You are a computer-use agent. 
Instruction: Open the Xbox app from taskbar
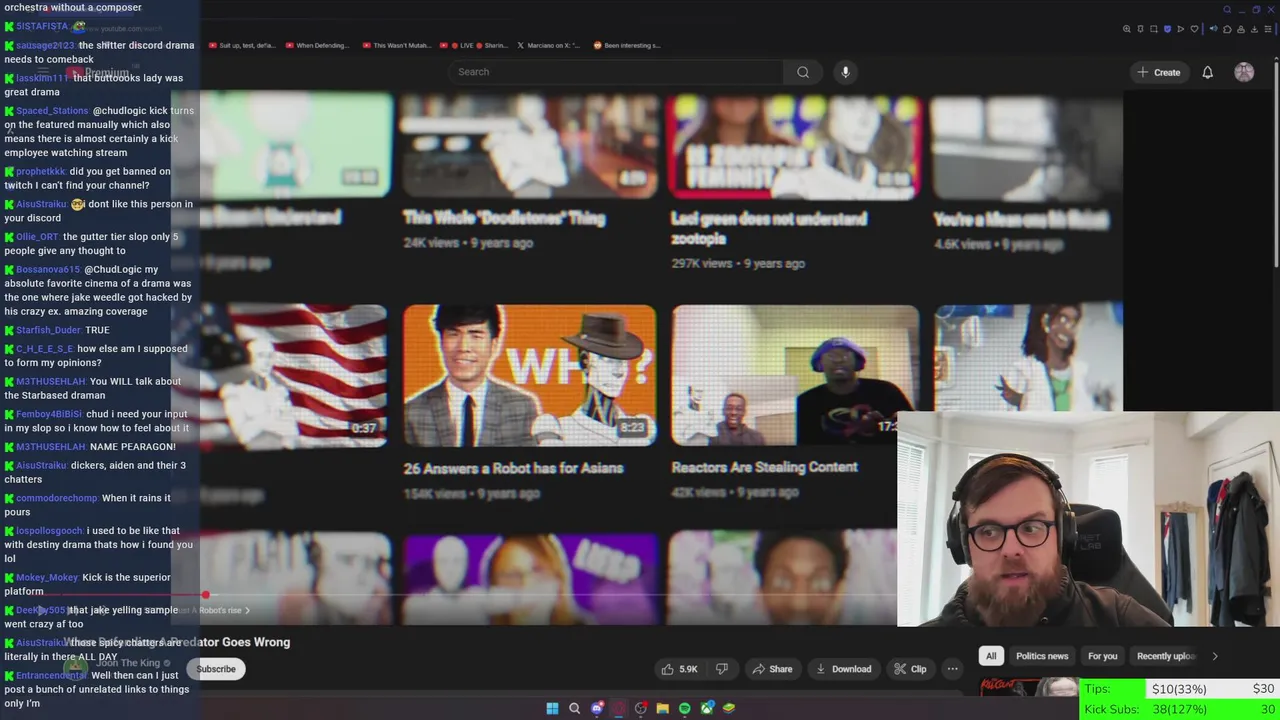(707, 708)
